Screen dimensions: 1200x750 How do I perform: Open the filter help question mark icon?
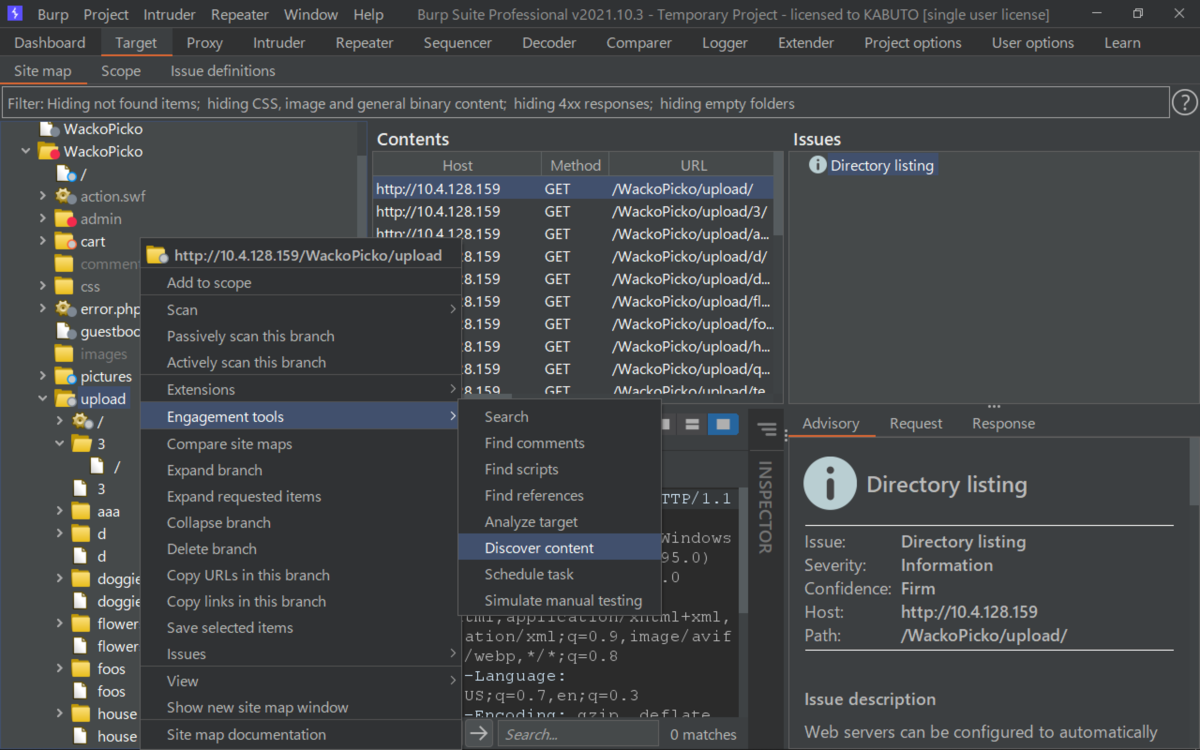coord(1184,103)
